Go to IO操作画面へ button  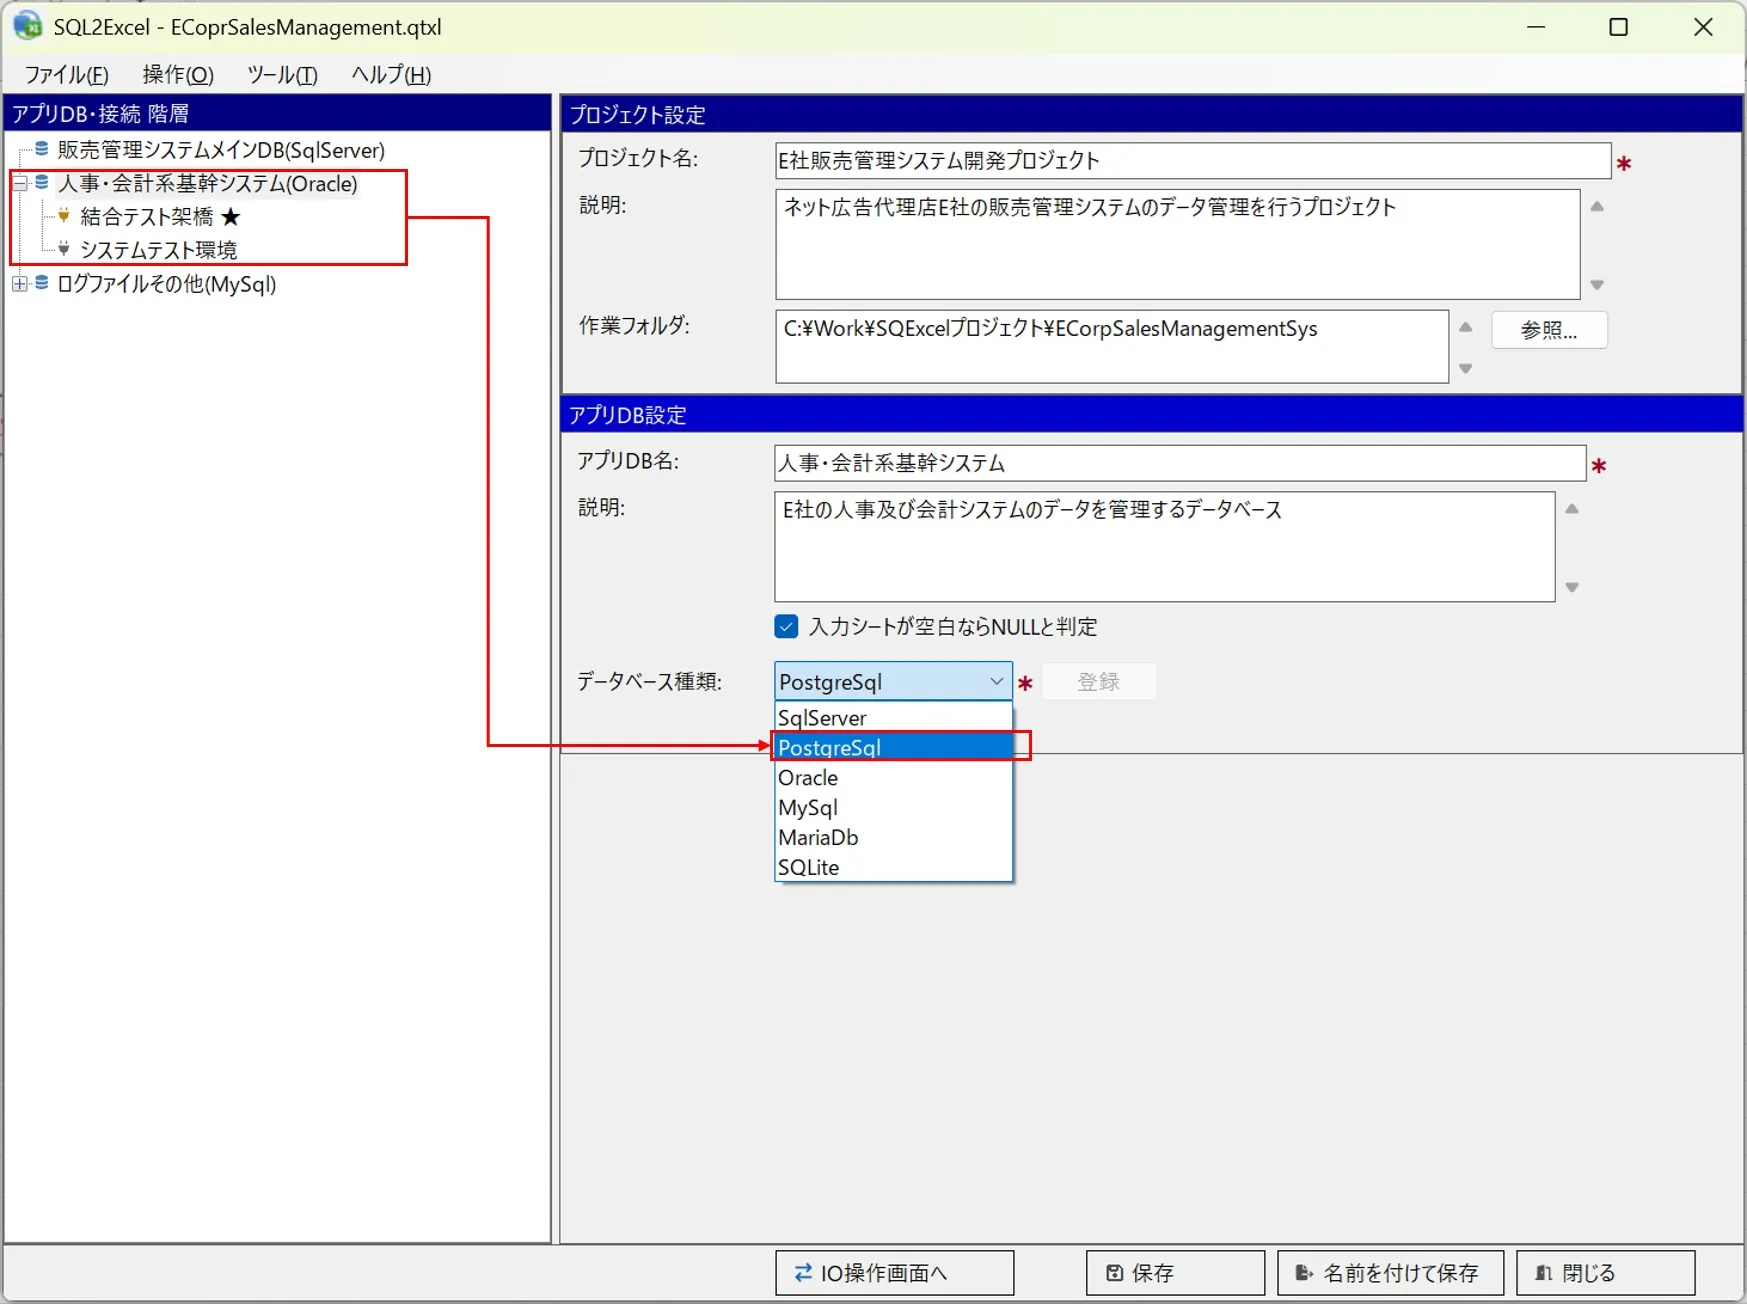click(894, 1272)
